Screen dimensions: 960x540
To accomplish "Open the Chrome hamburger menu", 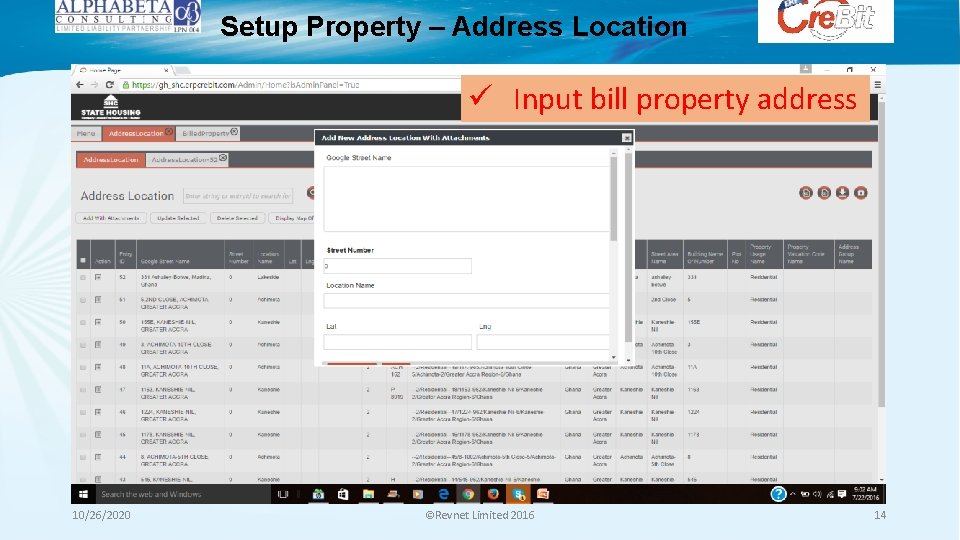I will point(877,85).
